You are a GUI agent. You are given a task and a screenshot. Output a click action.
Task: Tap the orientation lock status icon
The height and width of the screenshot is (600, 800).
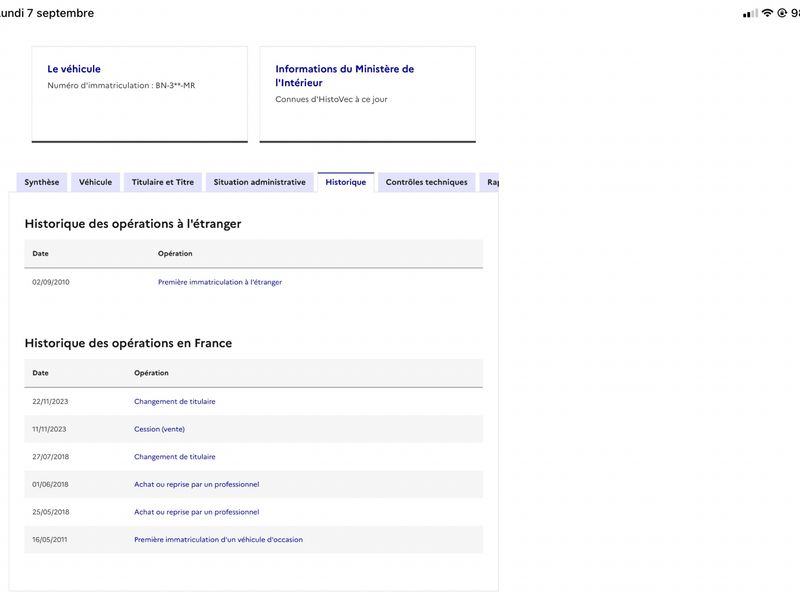[782, 13]
